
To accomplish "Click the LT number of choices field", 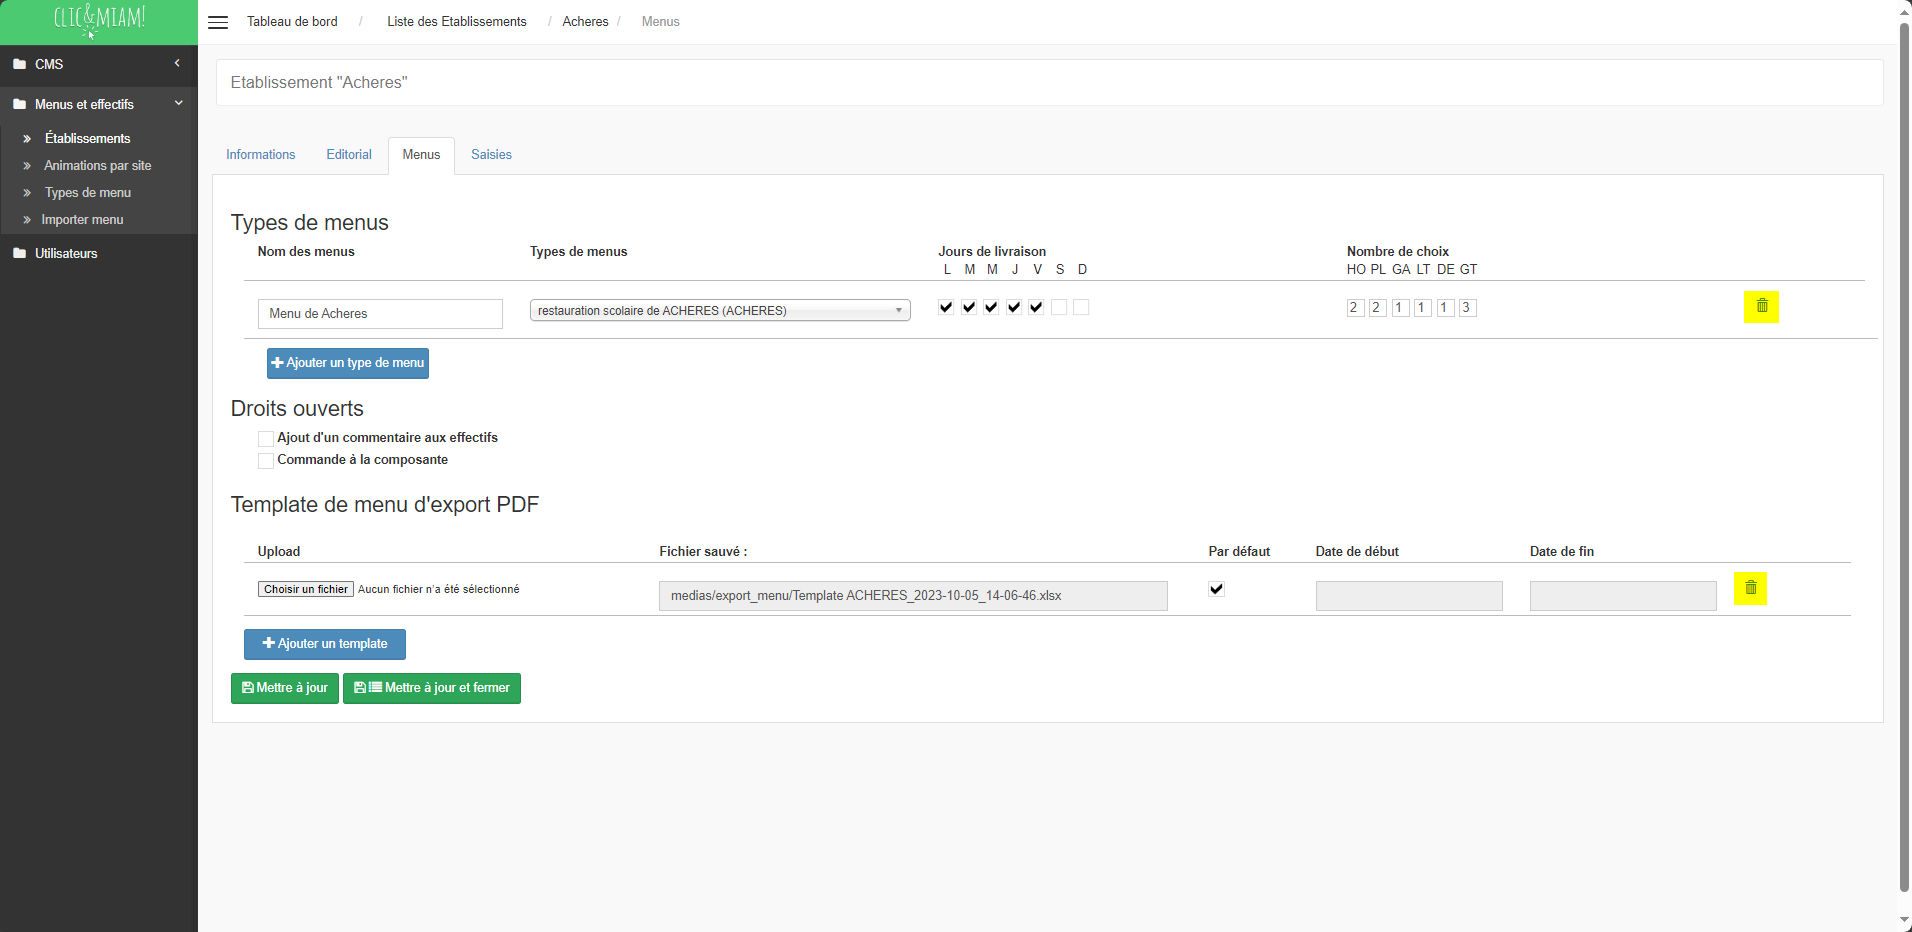I will 1423,308.
